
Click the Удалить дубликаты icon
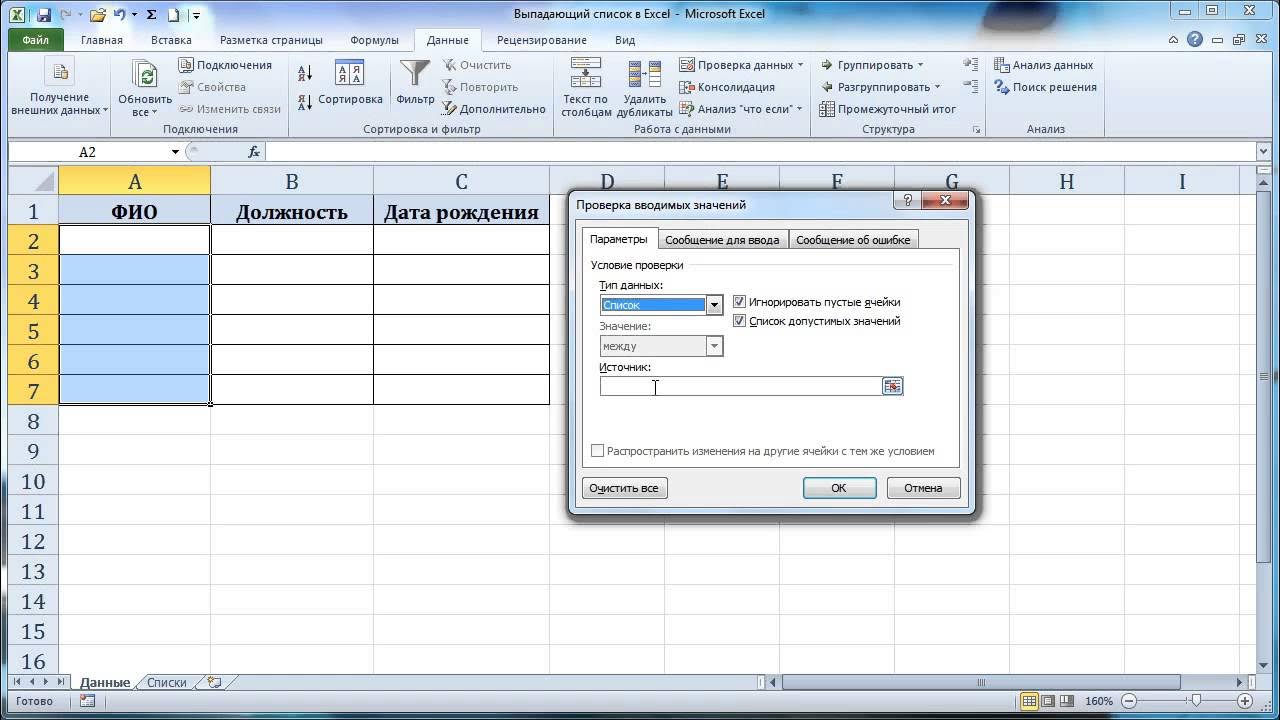point(645,75)
